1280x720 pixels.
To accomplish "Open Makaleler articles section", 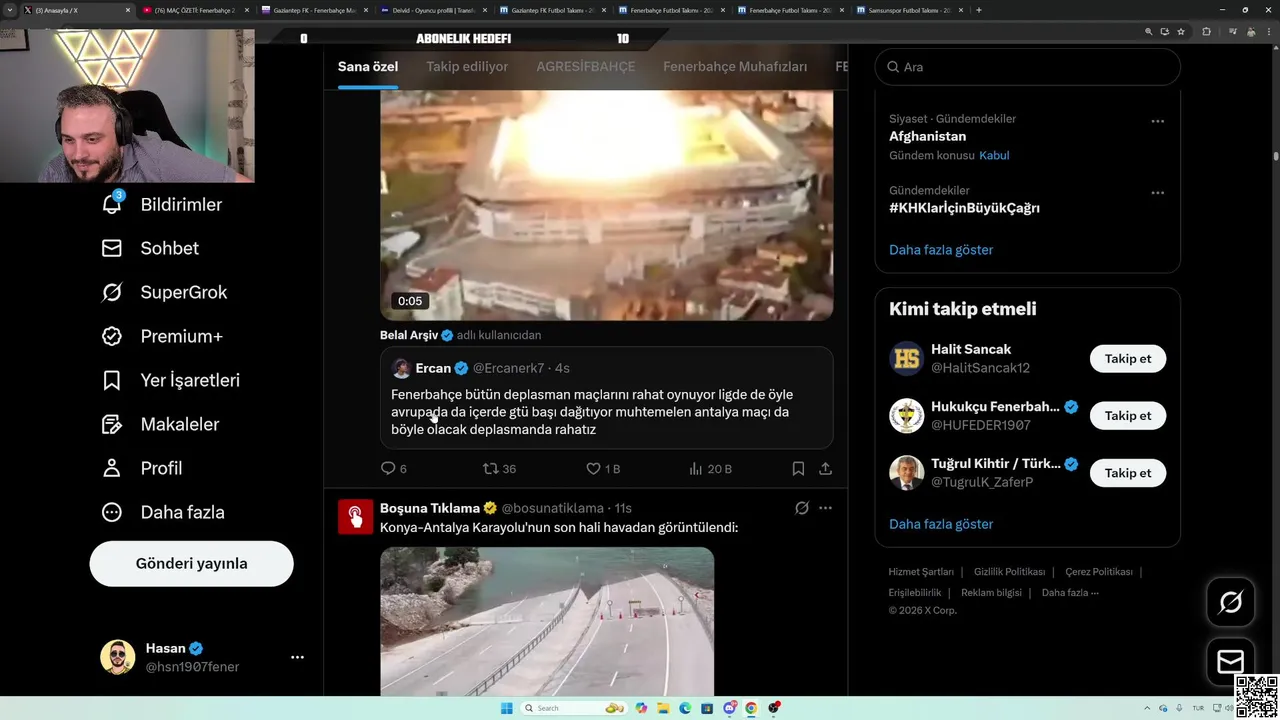I will click(x=160, y=424).
